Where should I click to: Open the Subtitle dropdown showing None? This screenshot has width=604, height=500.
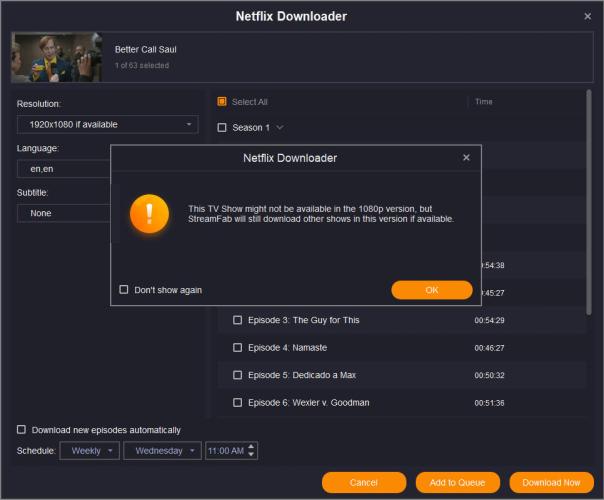point(64,213)
